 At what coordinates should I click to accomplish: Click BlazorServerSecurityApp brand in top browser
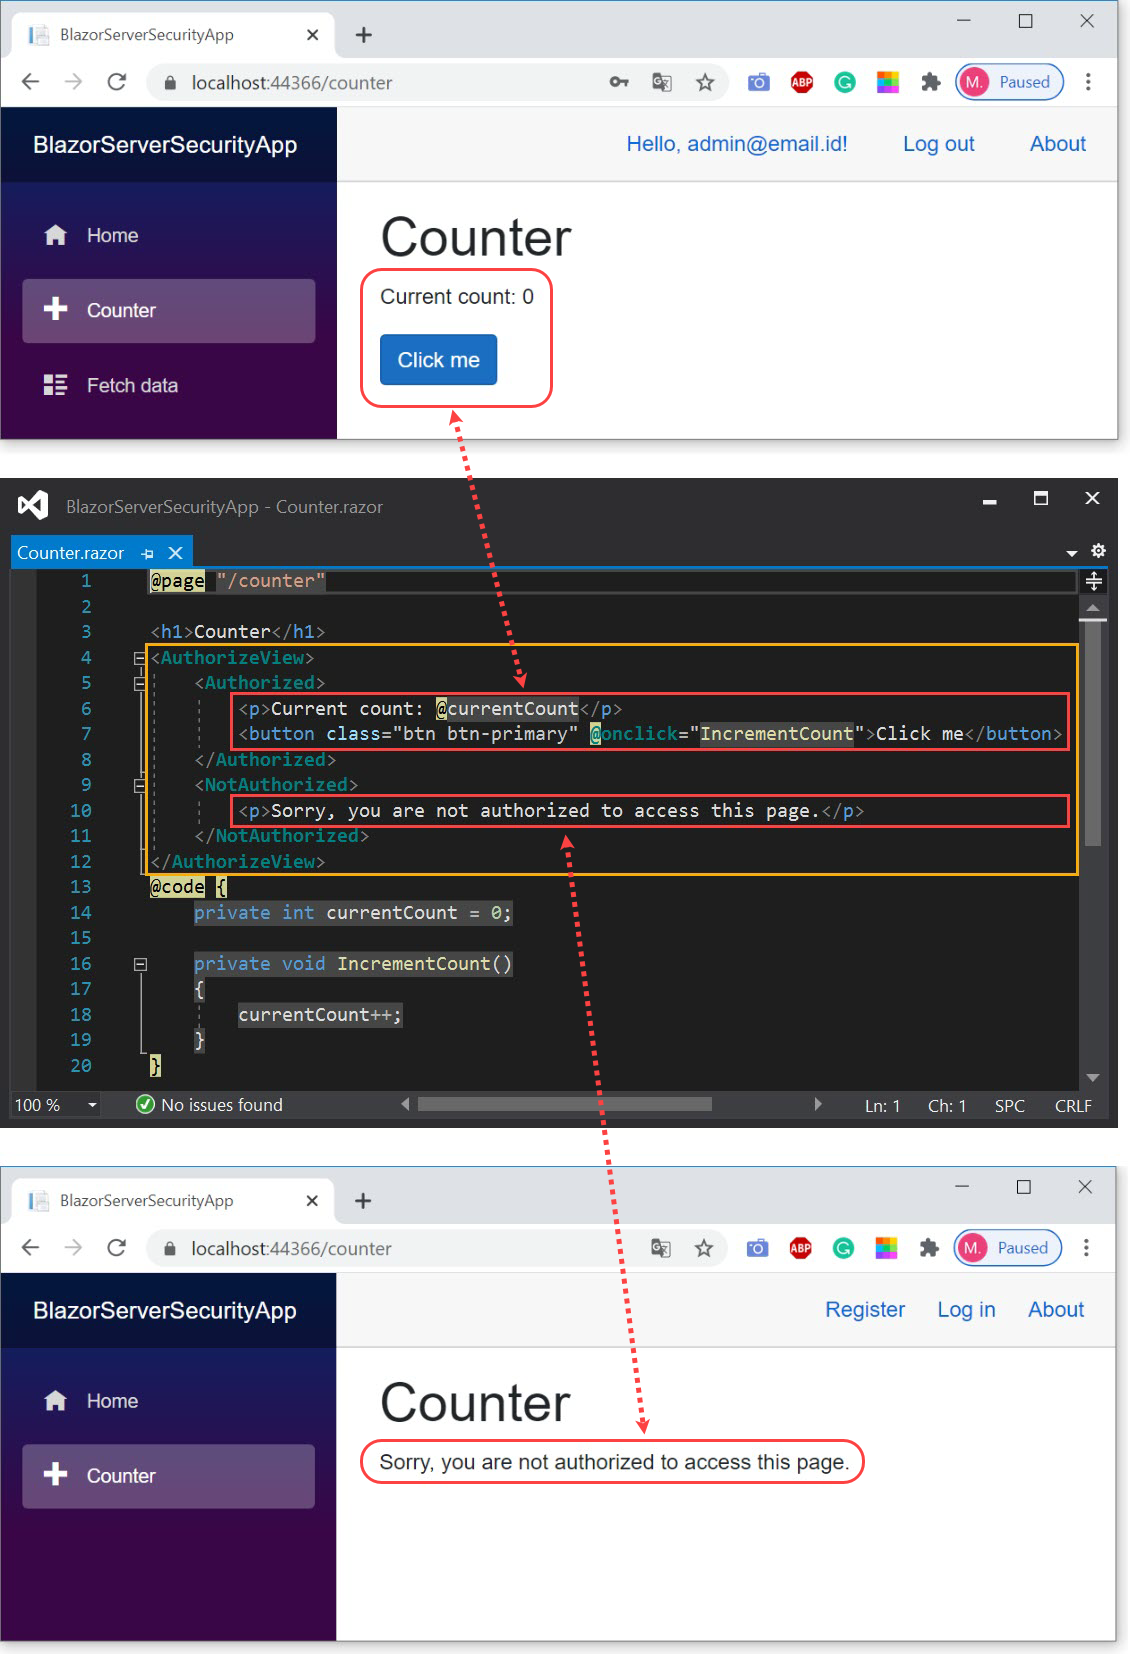(x=165, y=145)
